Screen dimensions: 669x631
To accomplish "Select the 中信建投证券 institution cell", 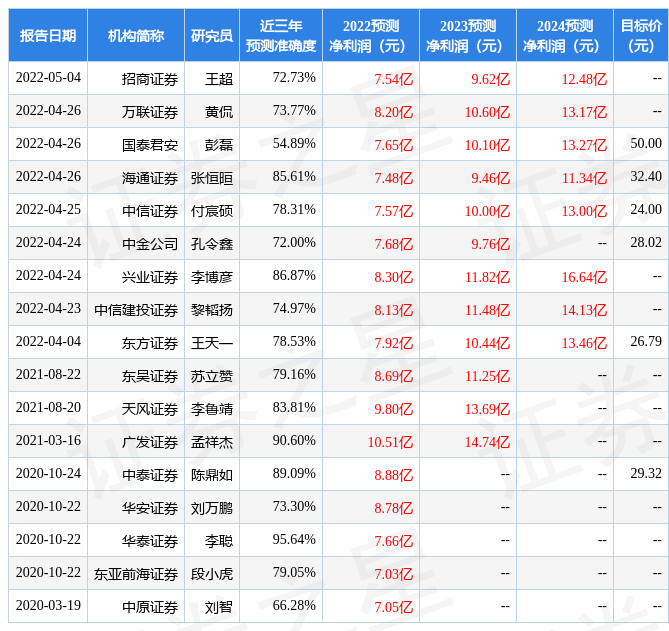I will (136, 310).
